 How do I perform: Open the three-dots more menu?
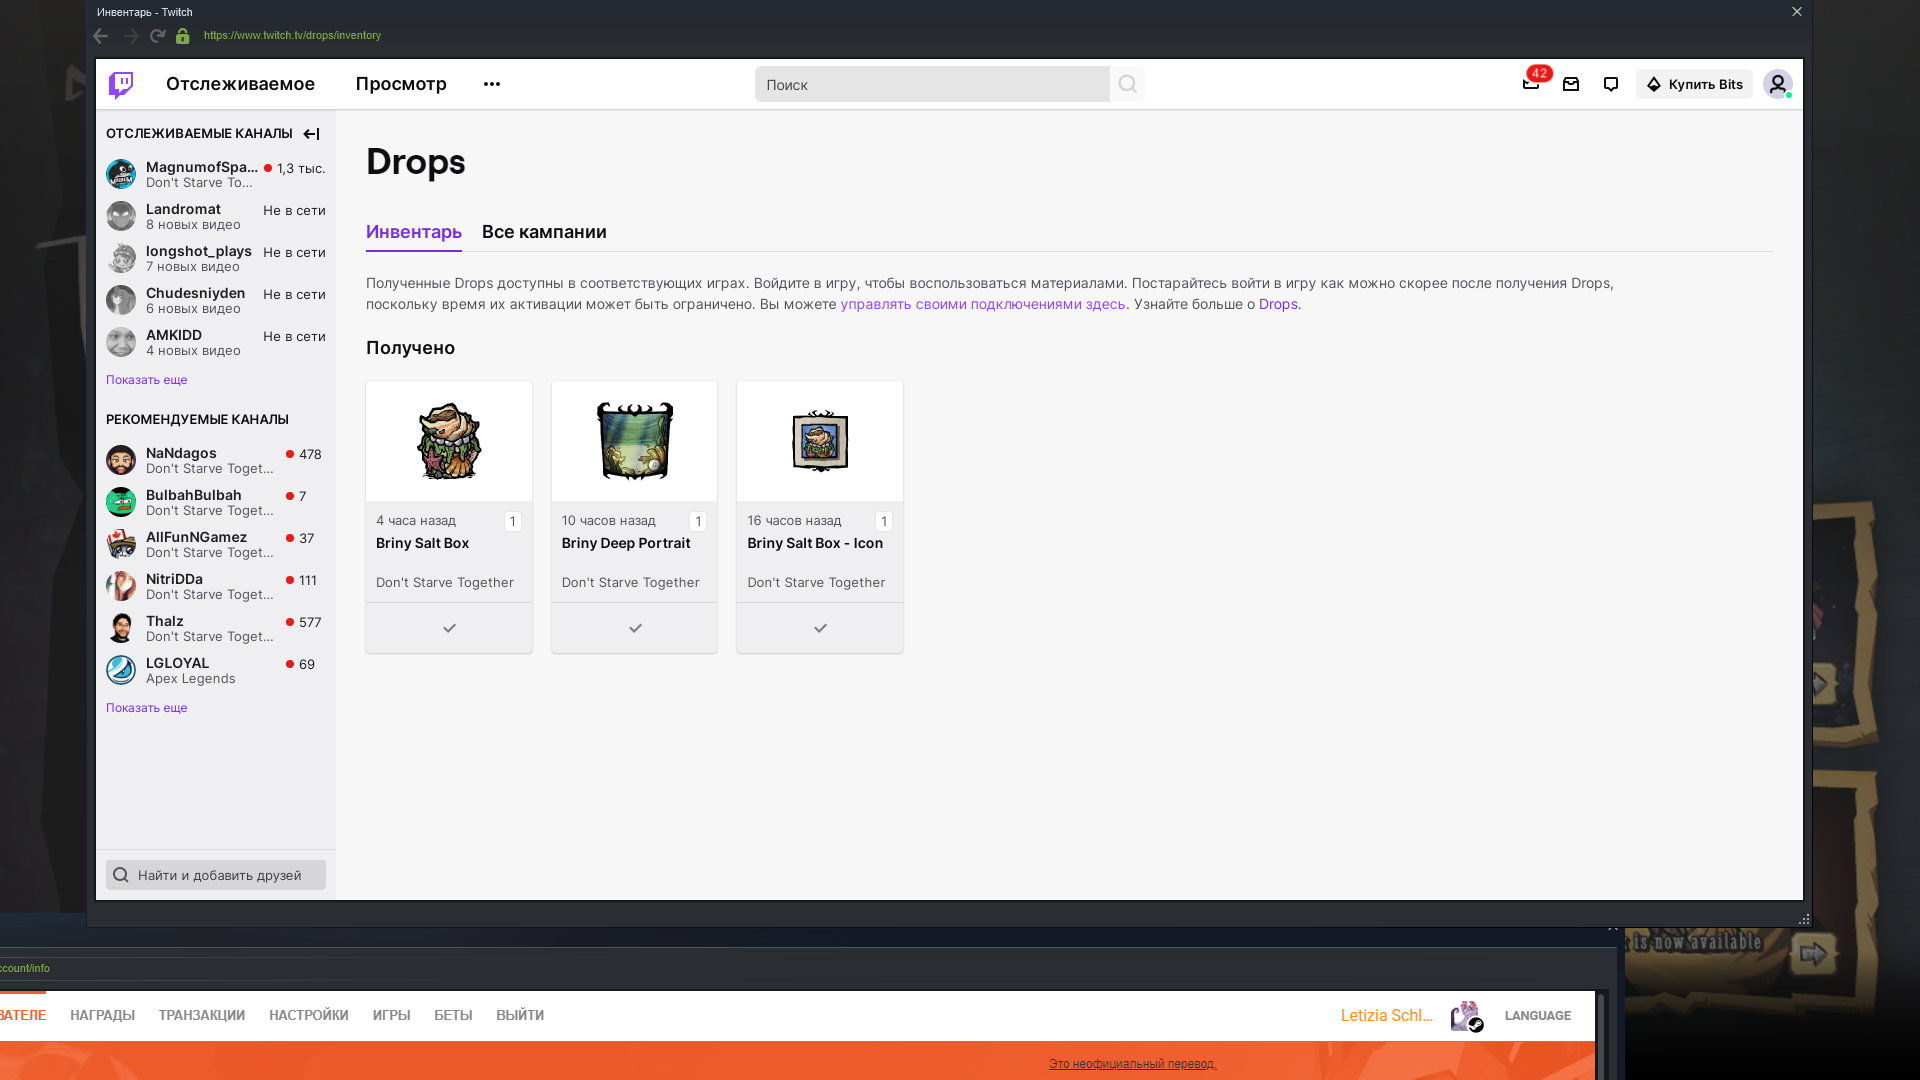[x=491, y=84]
